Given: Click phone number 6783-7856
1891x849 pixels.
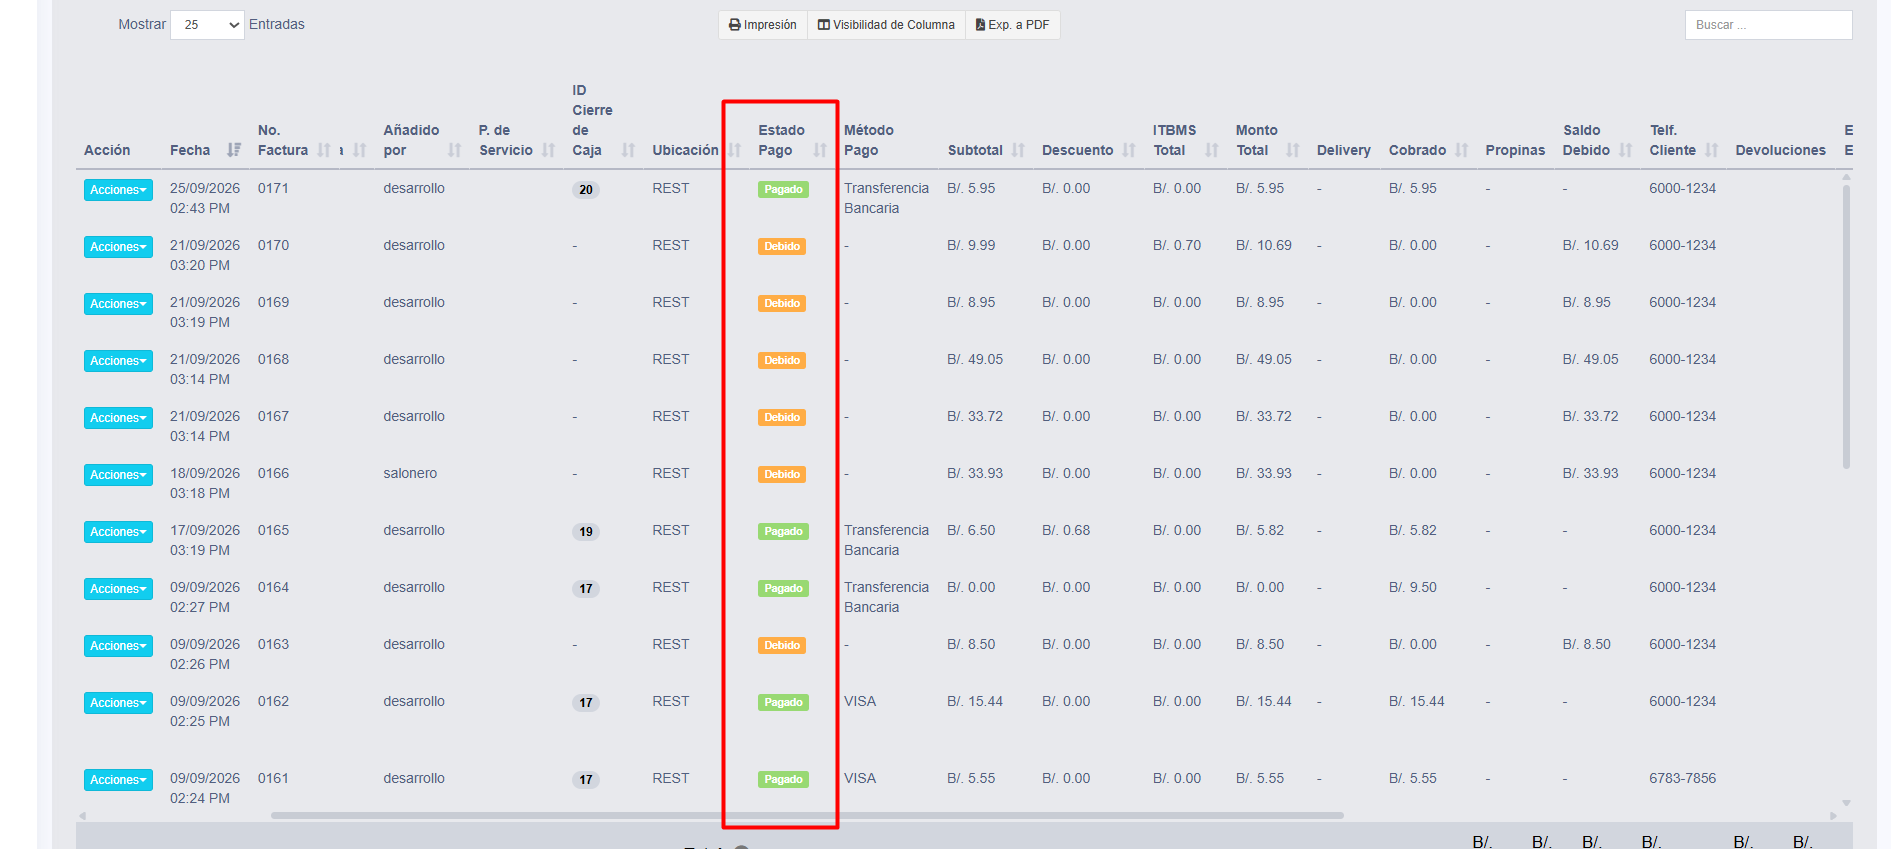Looking at the screenshot, I should [1682, 778].
